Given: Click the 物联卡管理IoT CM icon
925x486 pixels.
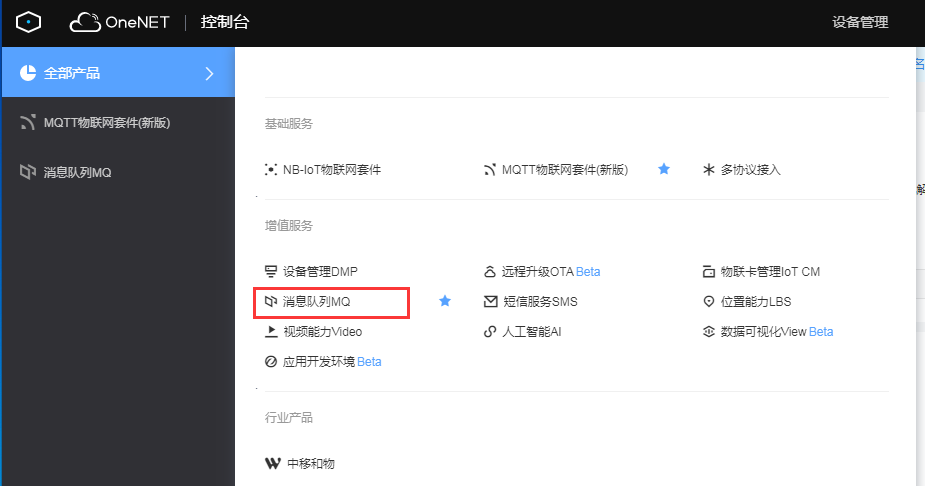Looking at the screenshot, I should [x=708, y=271].
